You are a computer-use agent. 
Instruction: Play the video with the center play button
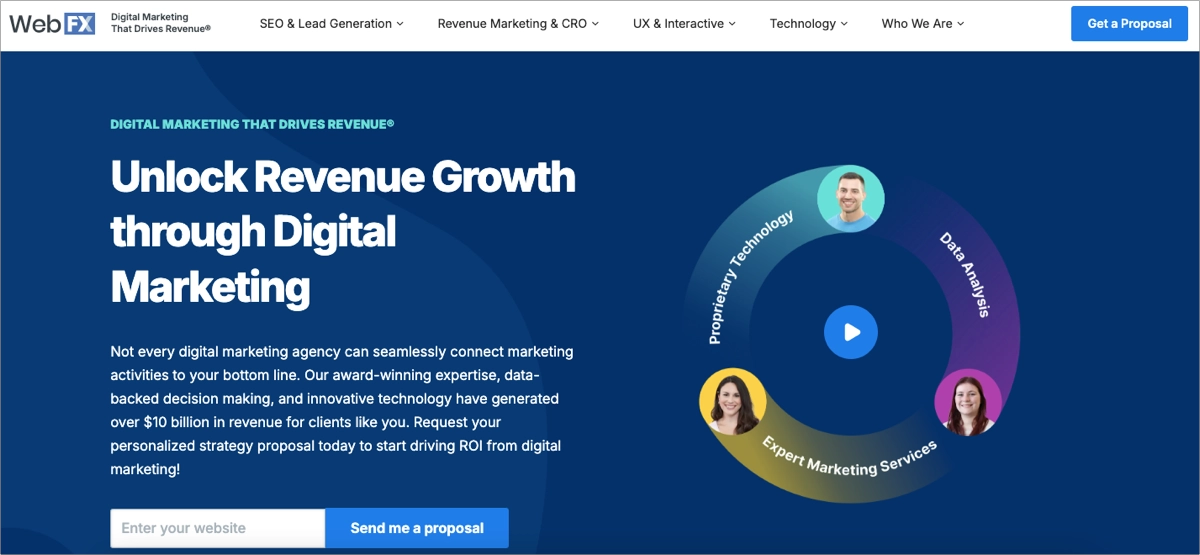850,332
